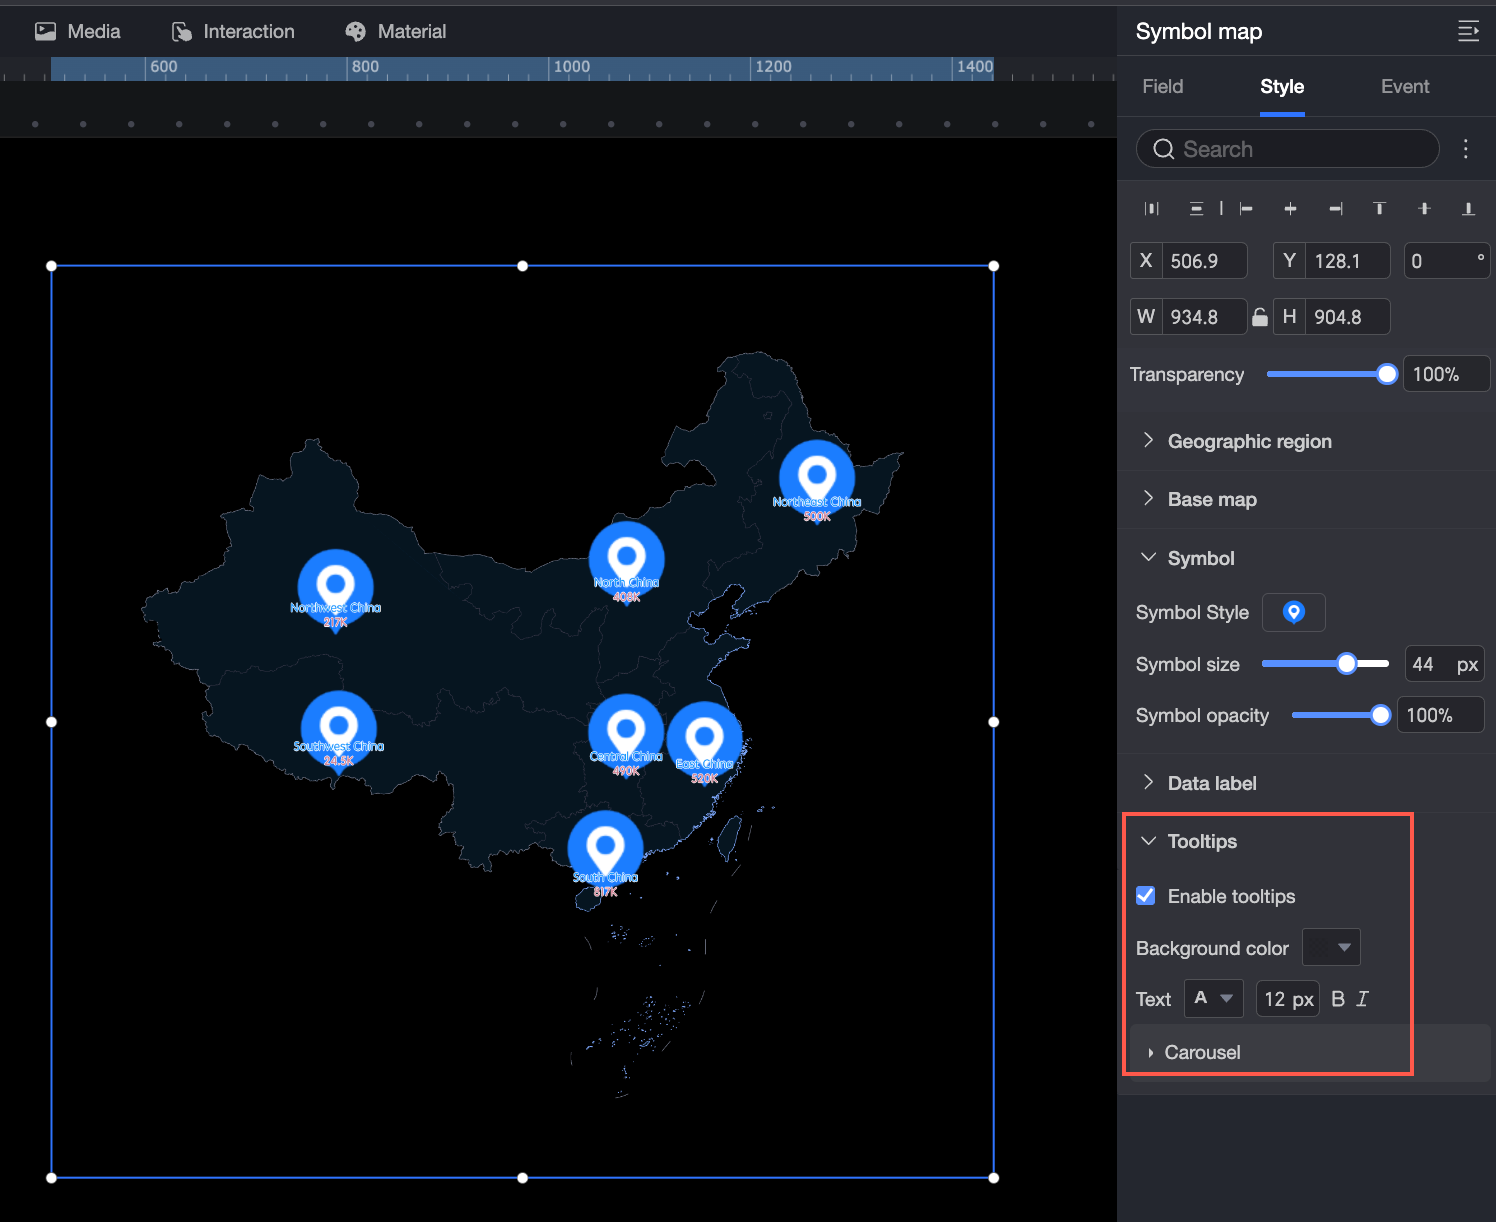Click the Central China map marker
This screenshot has width=1496, height=1222.
tap(626, 733)
